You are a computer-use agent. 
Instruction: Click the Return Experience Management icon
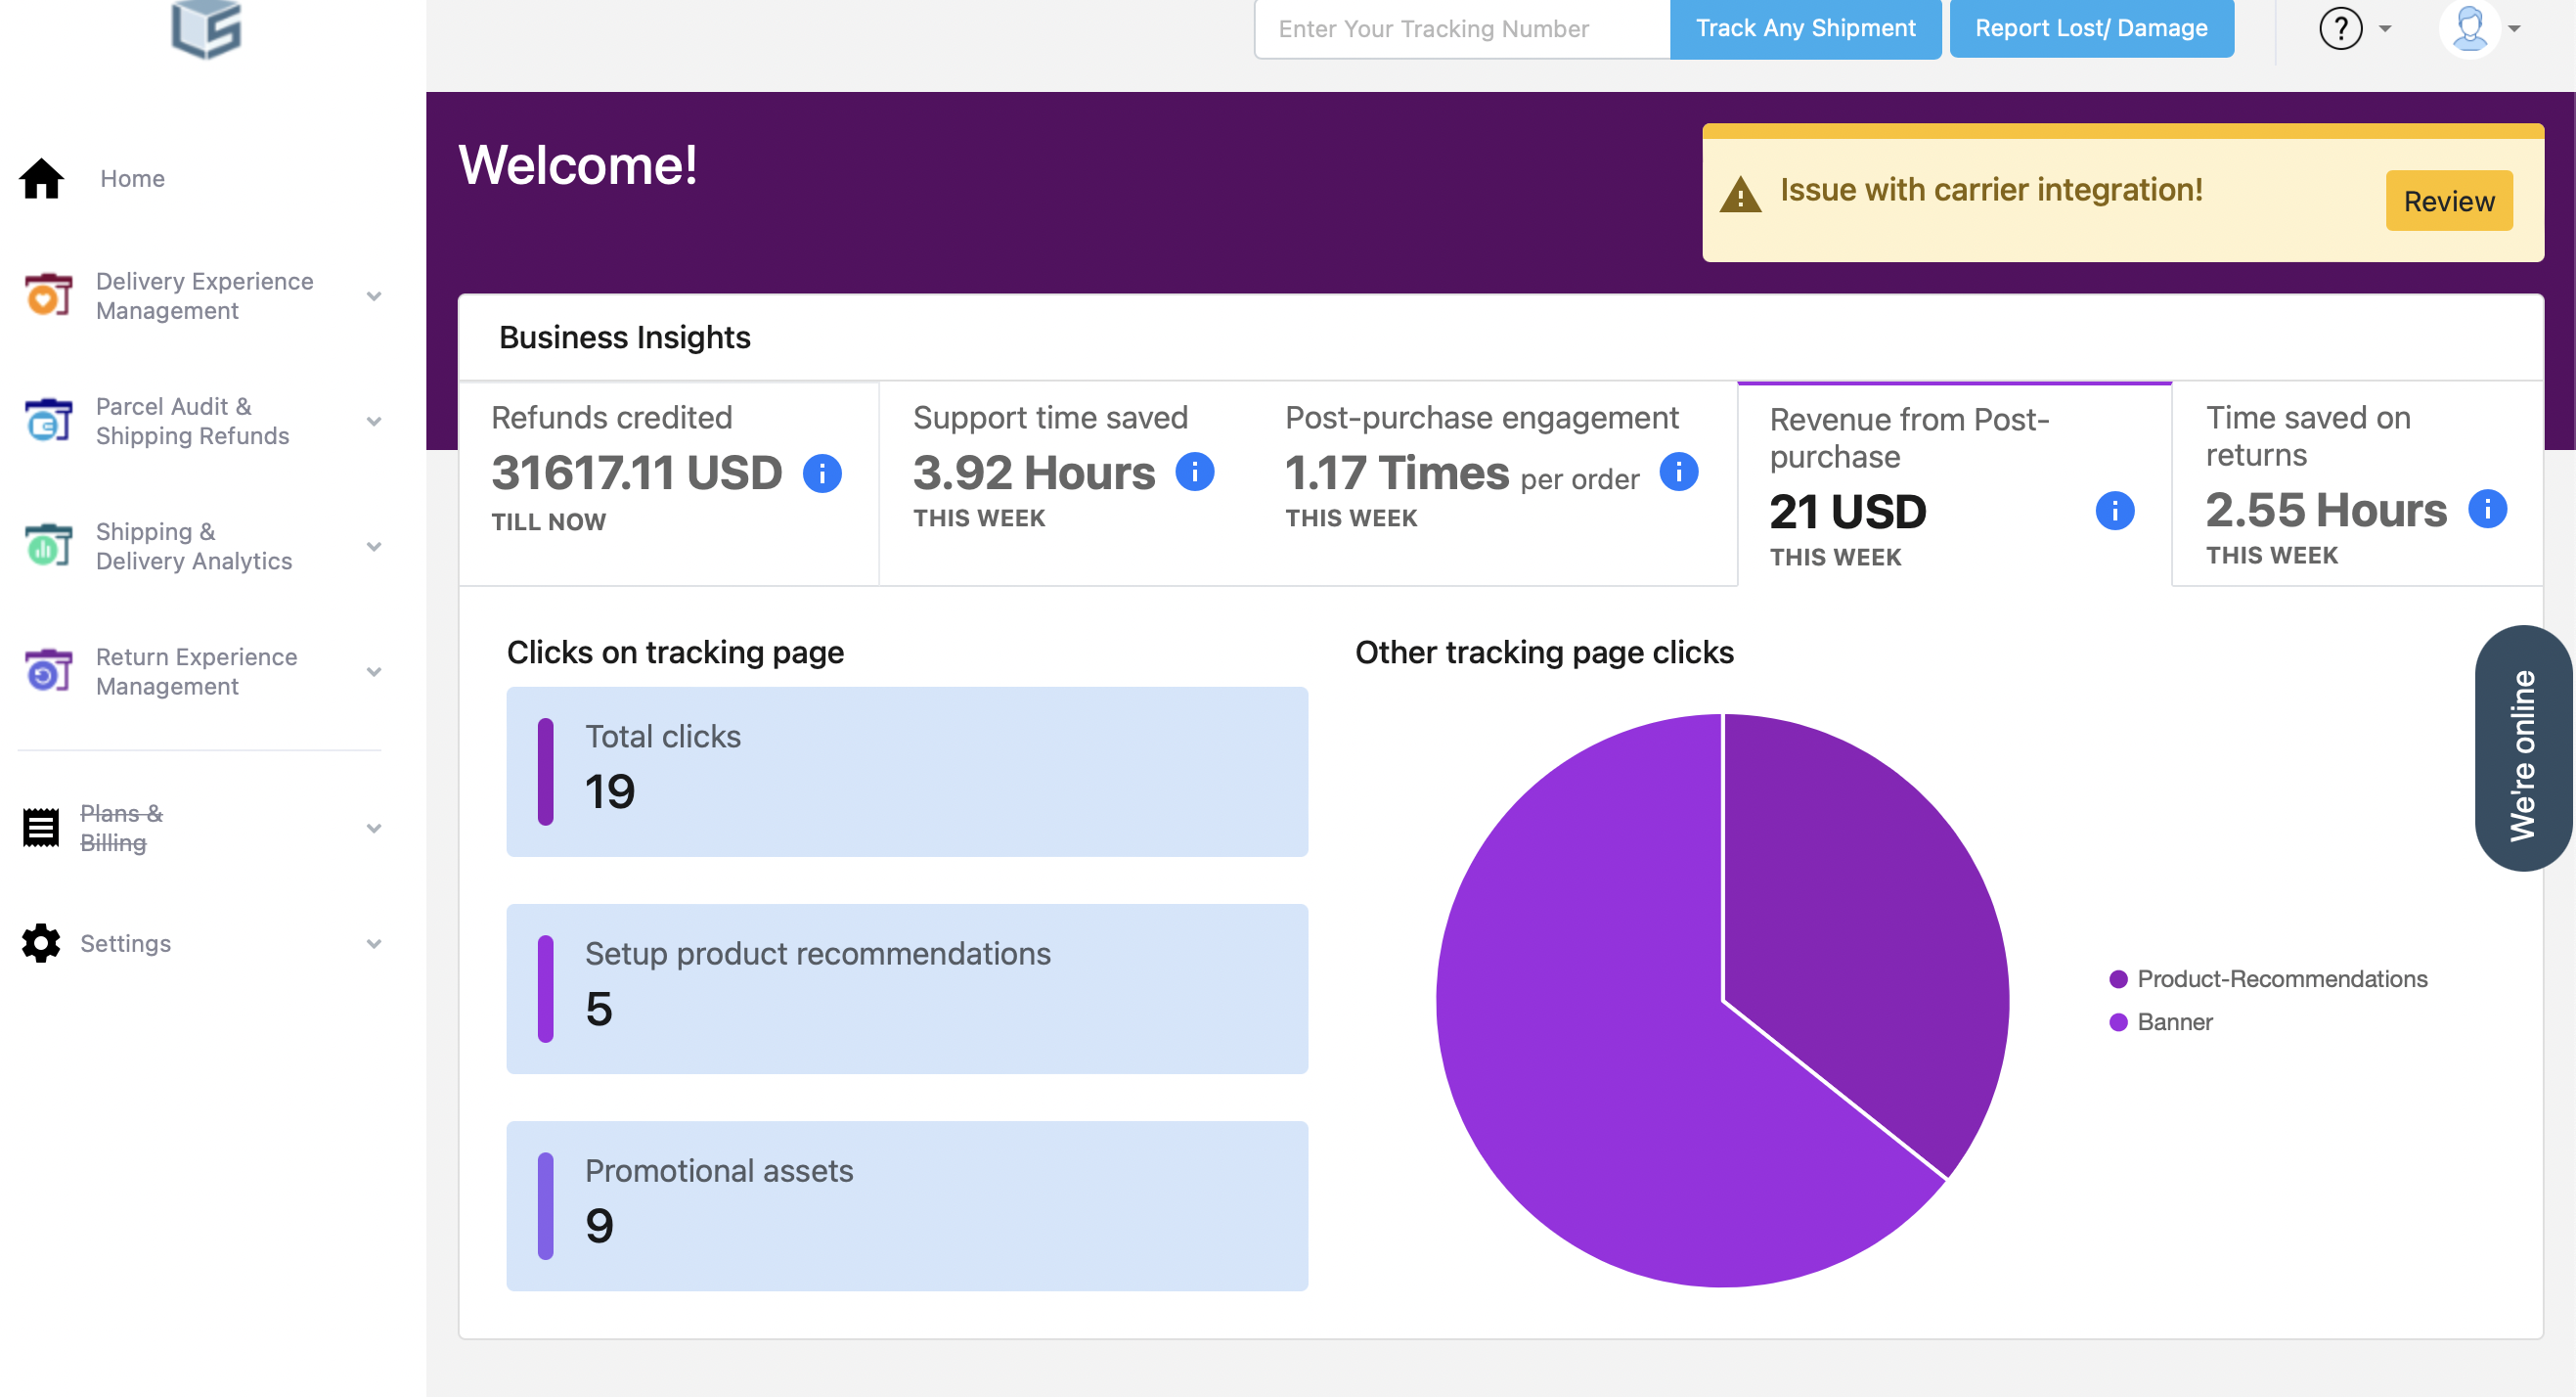pyautogui.click(x=48, y=671)
